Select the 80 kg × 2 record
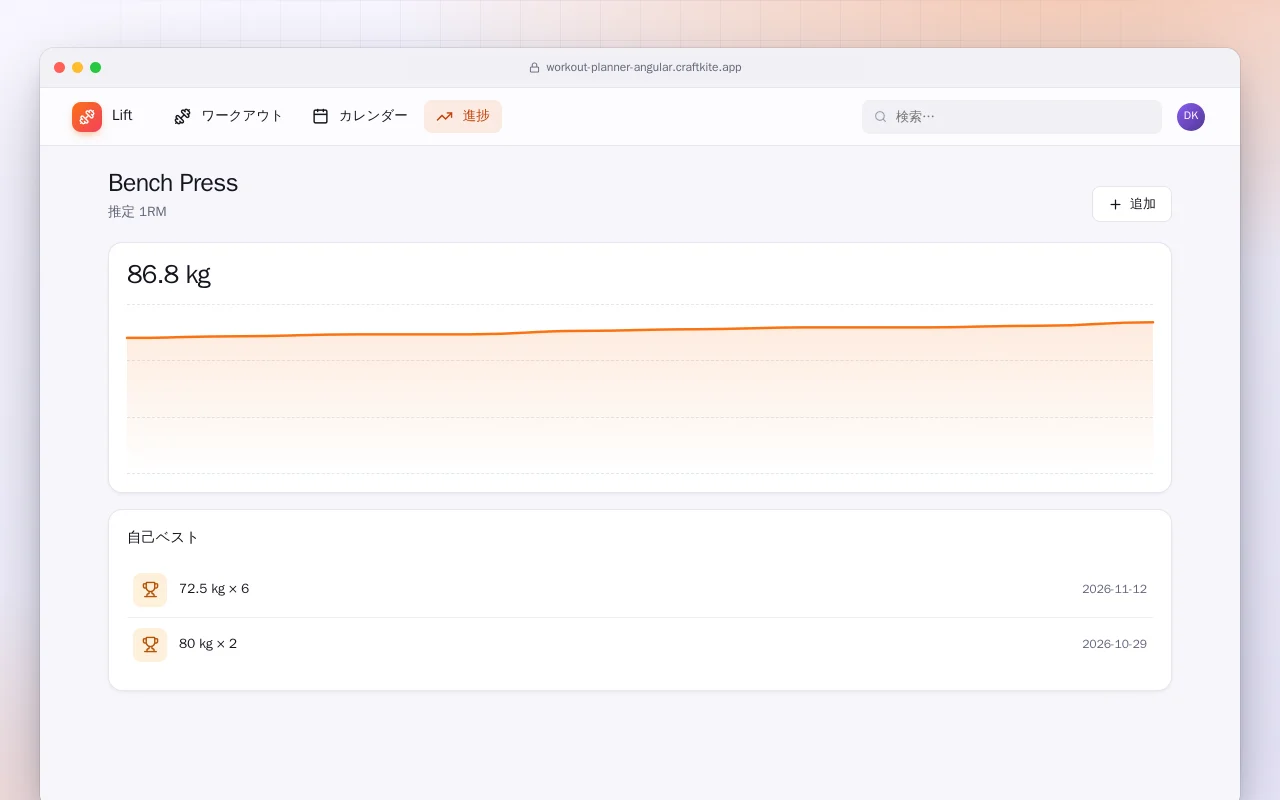Screen dimensions: 1280x800 point(640,645)
